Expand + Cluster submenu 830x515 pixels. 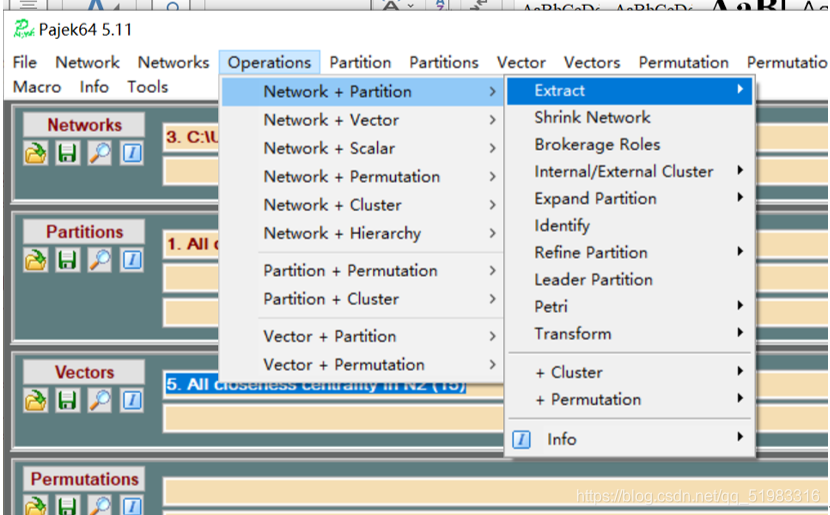click(x=629, y=373)
